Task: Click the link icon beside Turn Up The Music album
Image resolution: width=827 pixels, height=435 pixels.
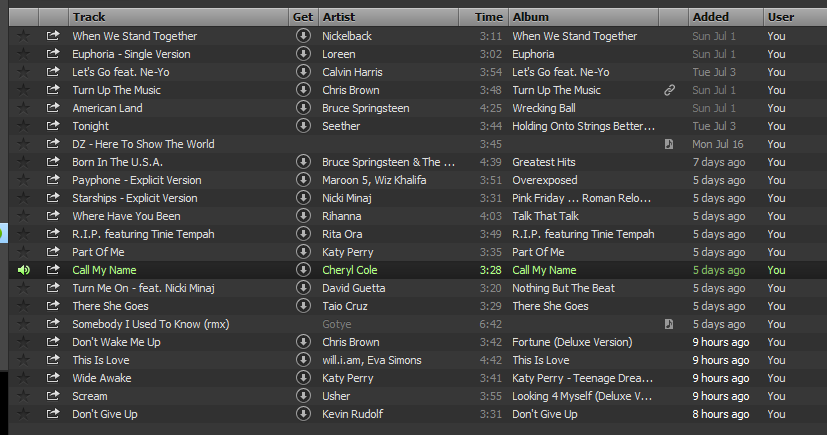Action: click(670, 90)
